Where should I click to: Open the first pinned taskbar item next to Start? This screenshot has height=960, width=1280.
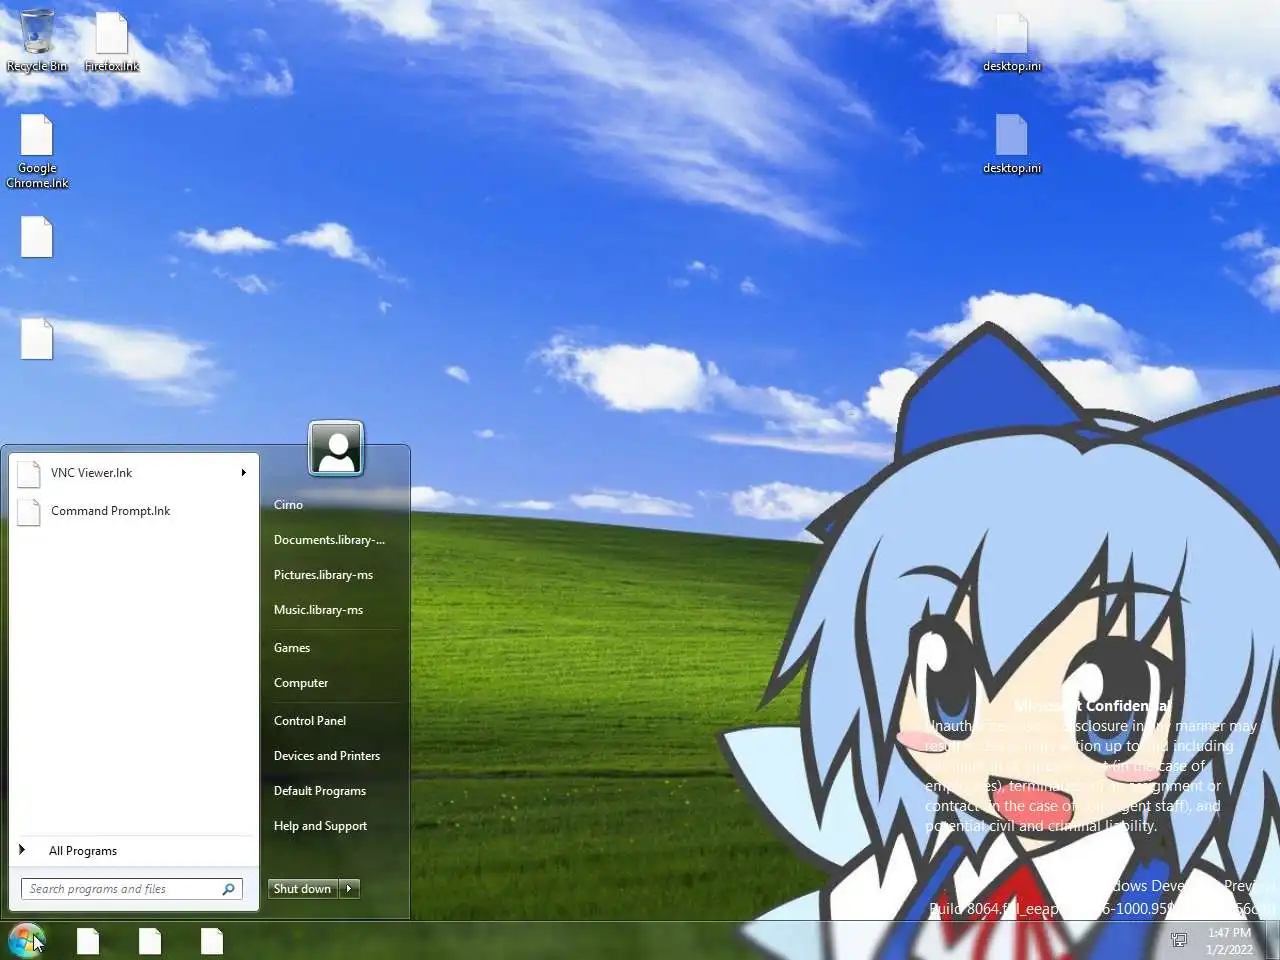click(88, 941)
